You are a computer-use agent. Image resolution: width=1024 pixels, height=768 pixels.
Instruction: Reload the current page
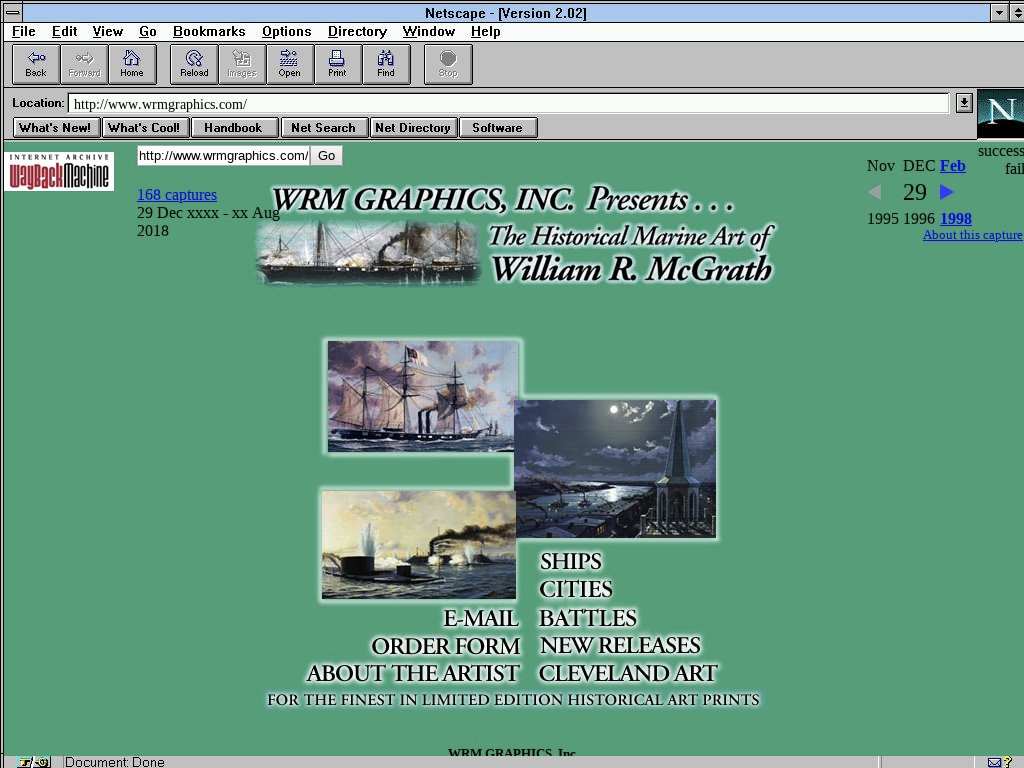(x=194, y=64)
